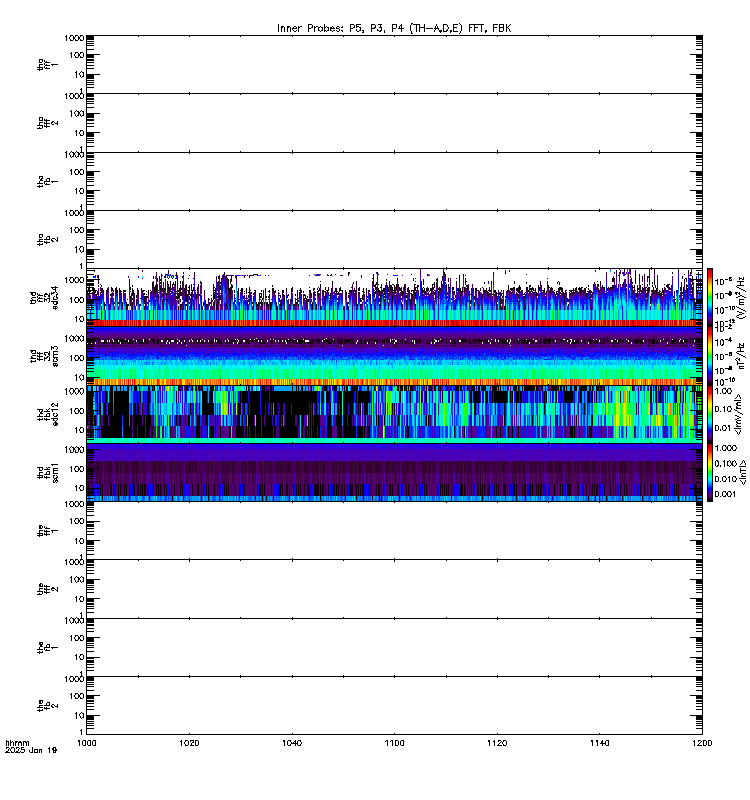Click the '(V/m)²/Hz' units label

741,297
